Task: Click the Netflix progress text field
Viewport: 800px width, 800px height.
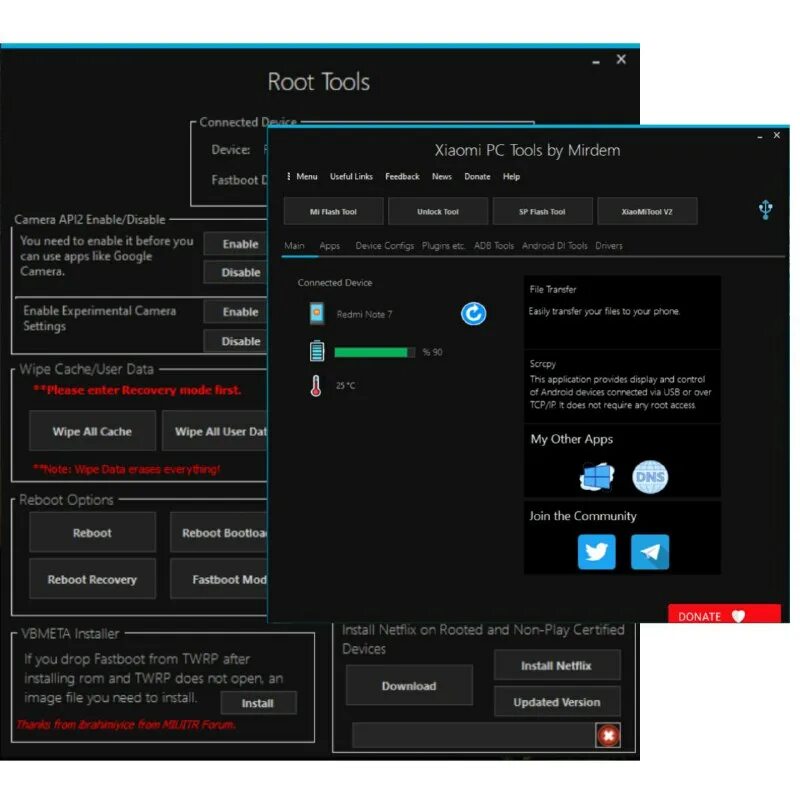Action: (x=473, y=735)
